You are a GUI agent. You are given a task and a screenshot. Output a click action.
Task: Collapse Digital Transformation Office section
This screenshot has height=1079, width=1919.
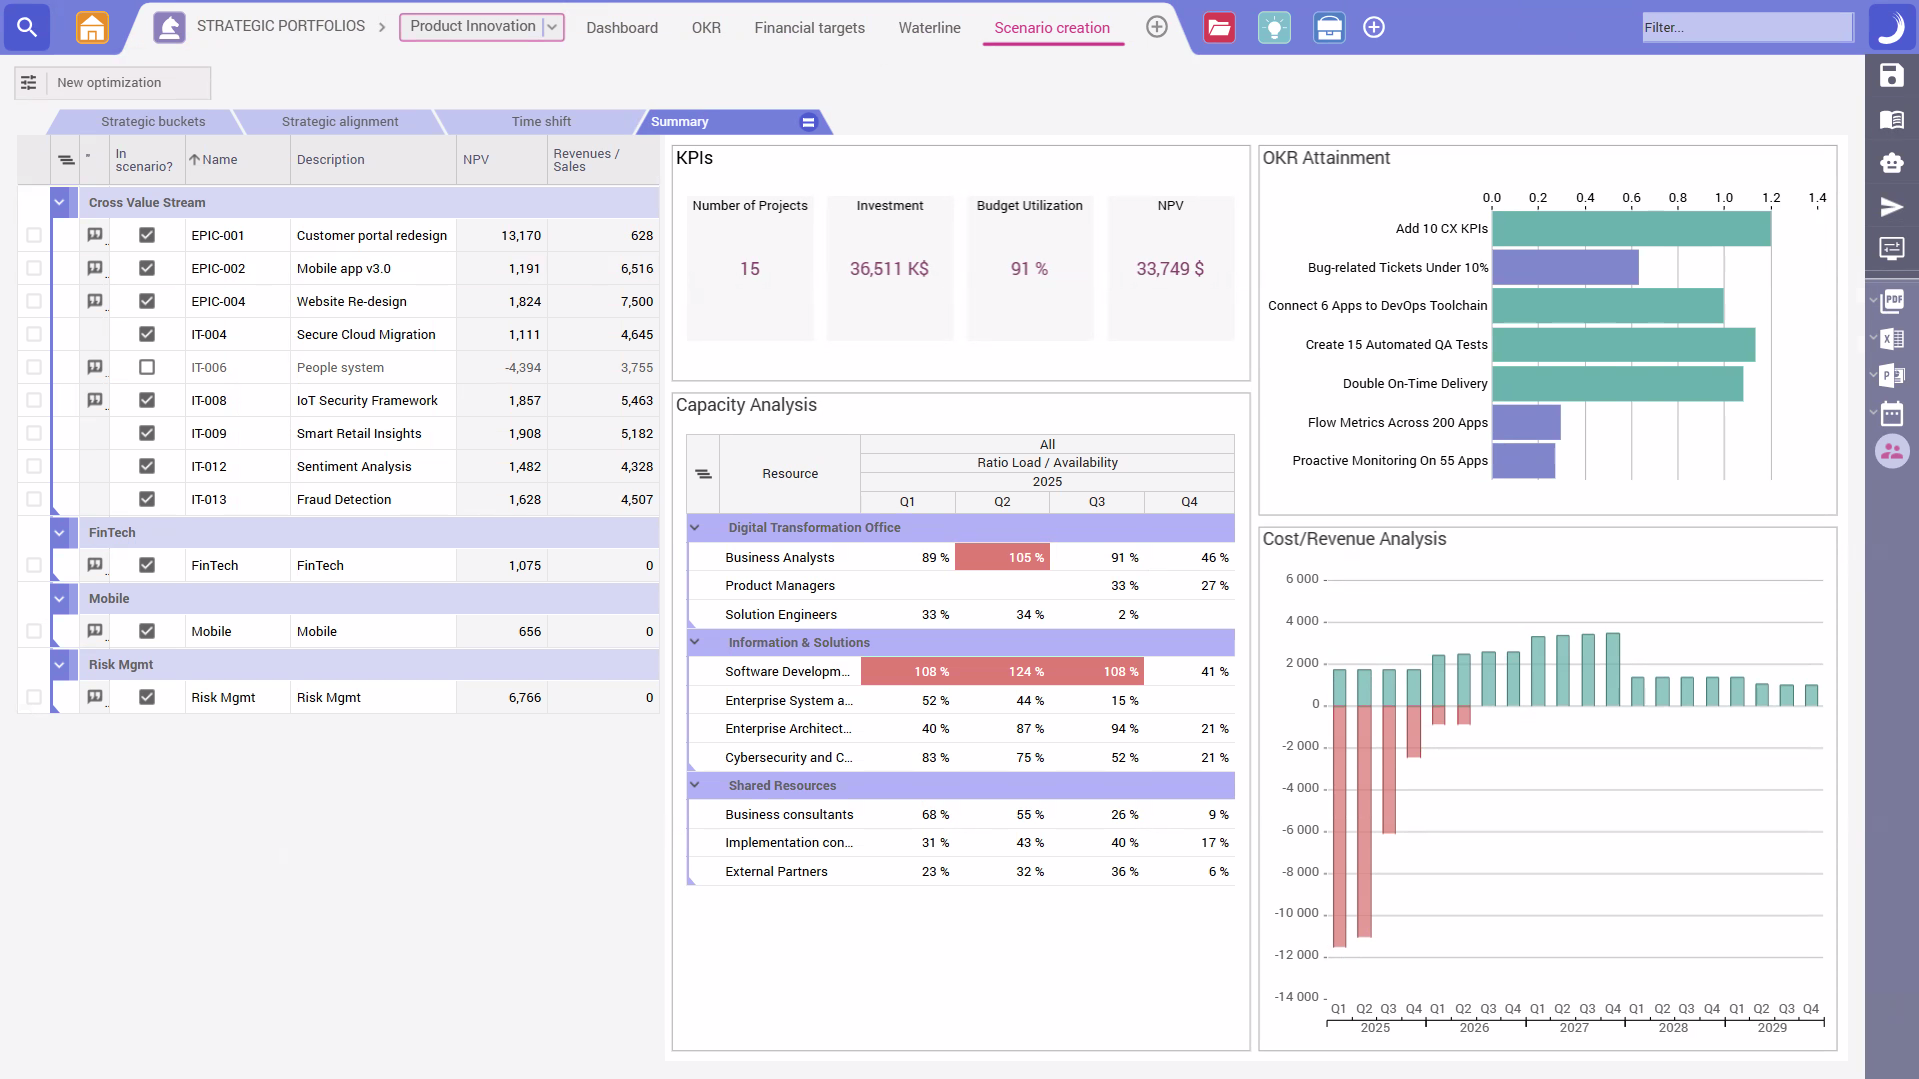pos(695,527)
